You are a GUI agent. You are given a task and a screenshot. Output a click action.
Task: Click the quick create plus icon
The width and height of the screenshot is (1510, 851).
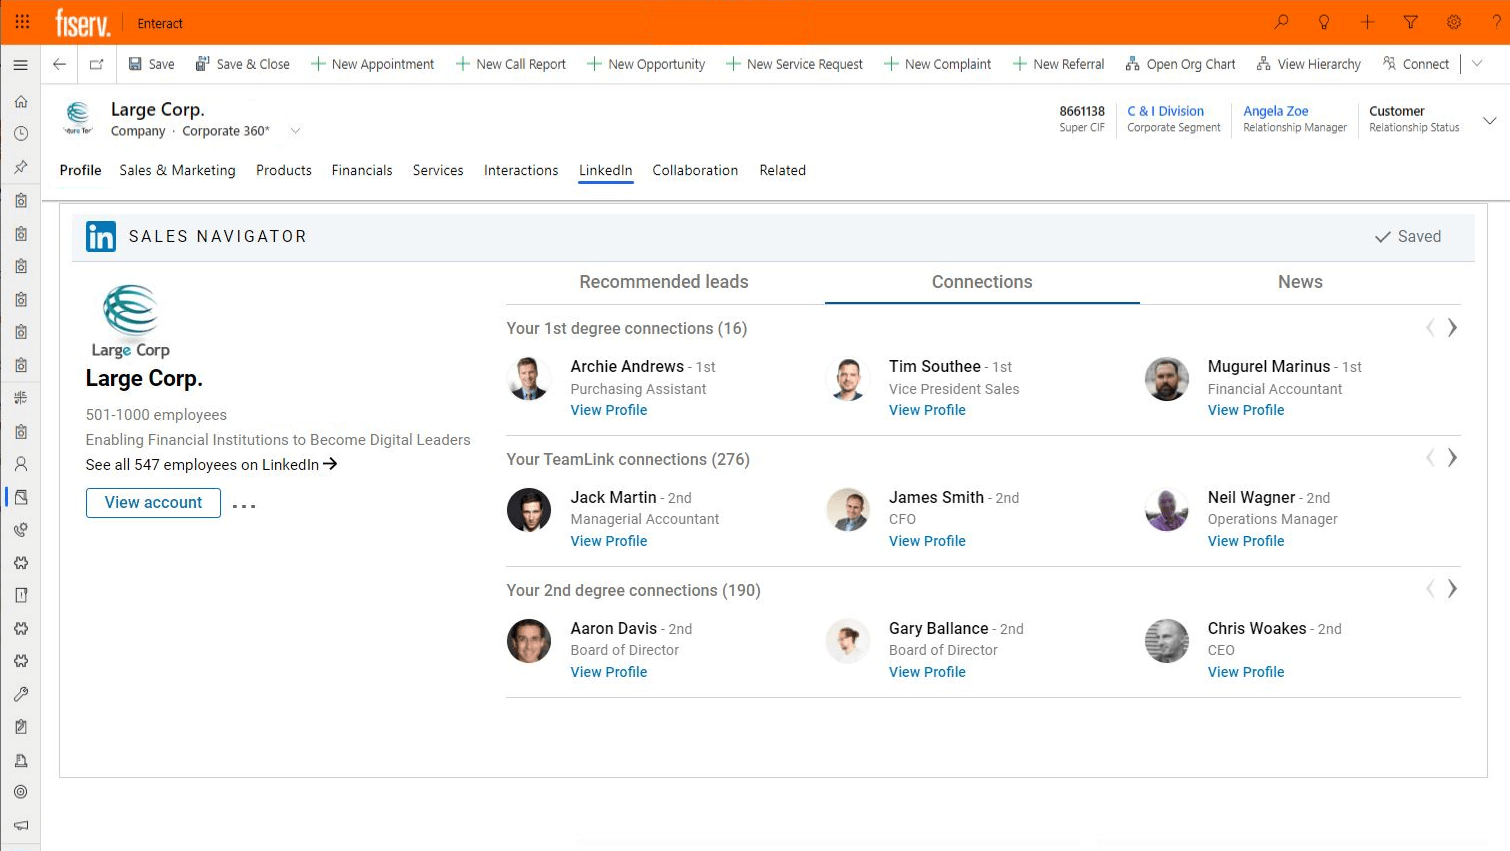1367,22
